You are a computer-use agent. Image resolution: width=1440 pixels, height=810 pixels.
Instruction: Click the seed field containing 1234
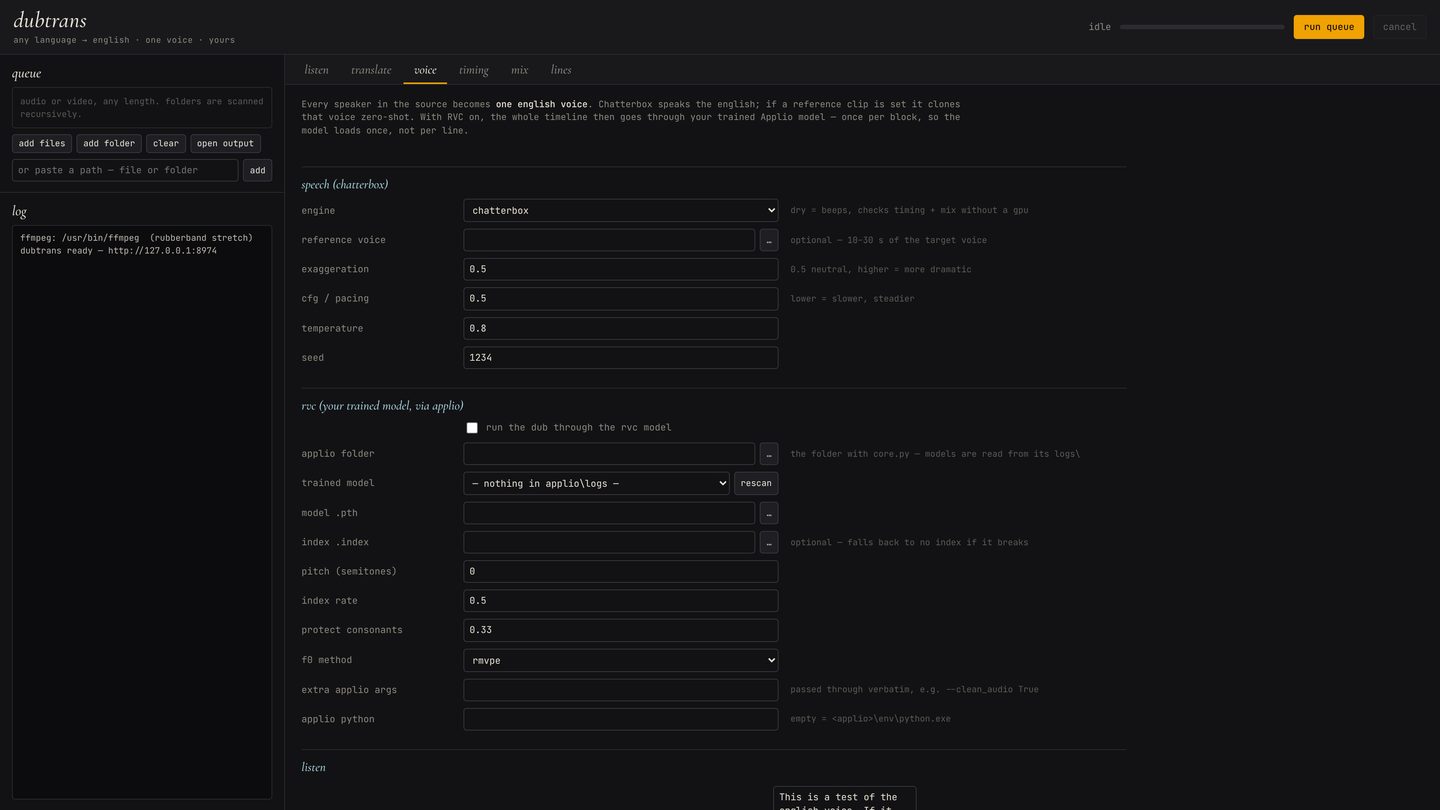click(x=621, y=358)
